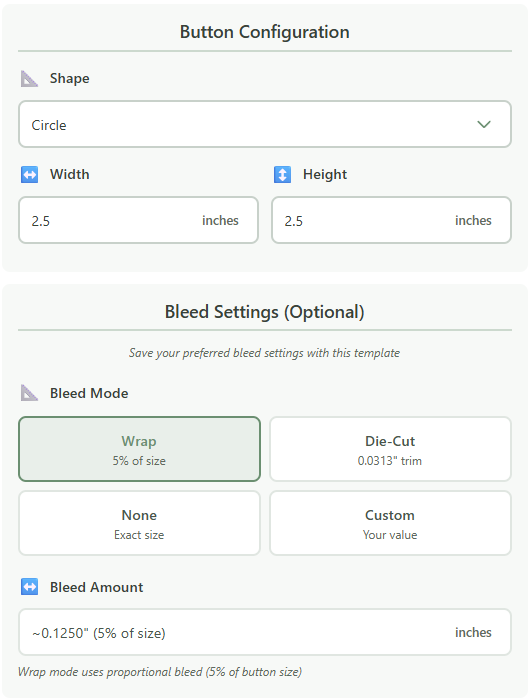The height and width of the screenshot is (699, 529).
Task: Select the Die-Cut bleed mode option
Action: point(390,449)
